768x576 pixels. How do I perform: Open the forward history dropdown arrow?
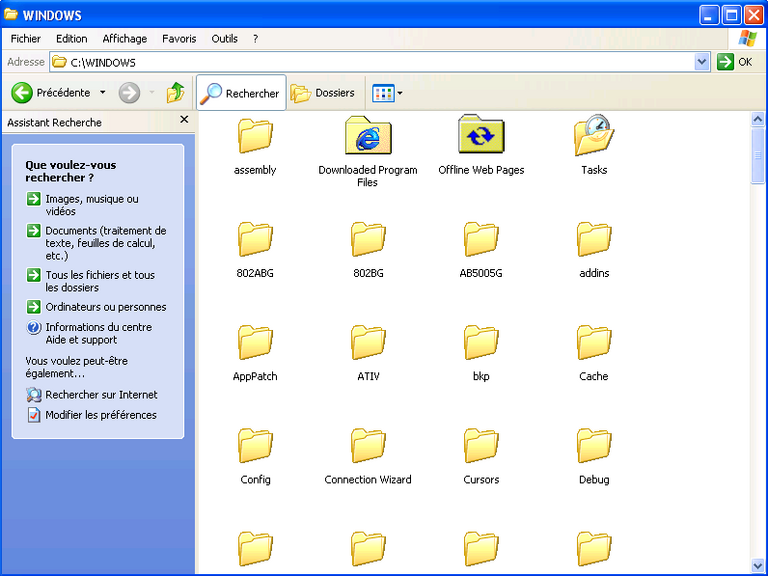click(x=152, y=93)
